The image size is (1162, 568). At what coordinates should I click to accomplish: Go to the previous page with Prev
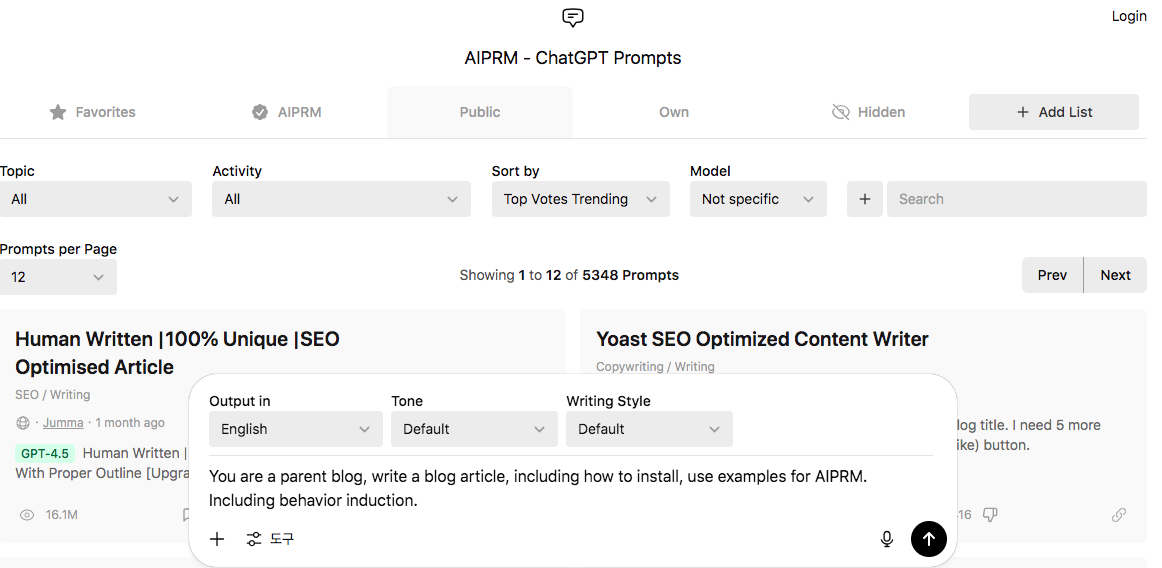click(1052, 275)
